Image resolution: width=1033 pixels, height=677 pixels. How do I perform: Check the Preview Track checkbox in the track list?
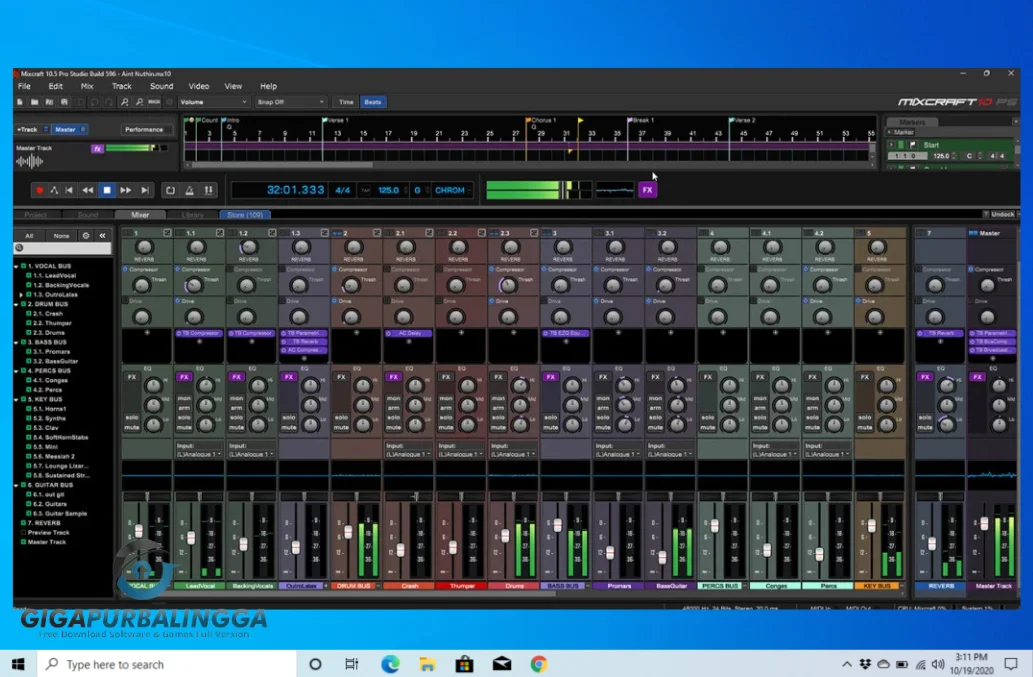(x=22, y=533)
